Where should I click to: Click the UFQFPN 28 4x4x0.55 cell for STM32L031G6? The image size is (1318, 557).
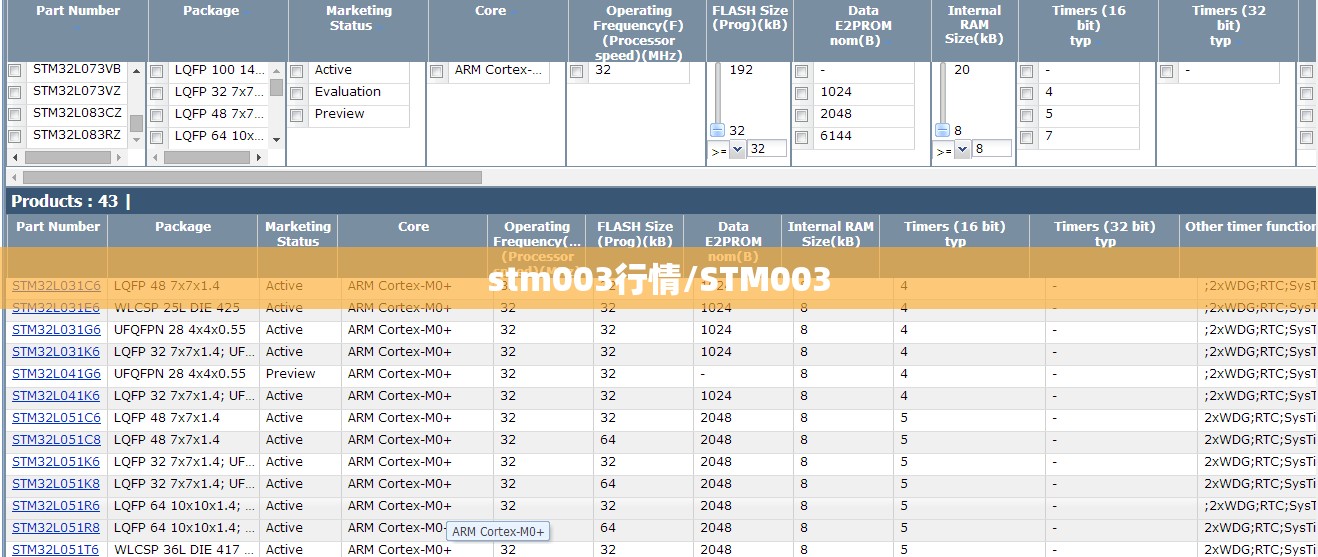click(180, 330)
